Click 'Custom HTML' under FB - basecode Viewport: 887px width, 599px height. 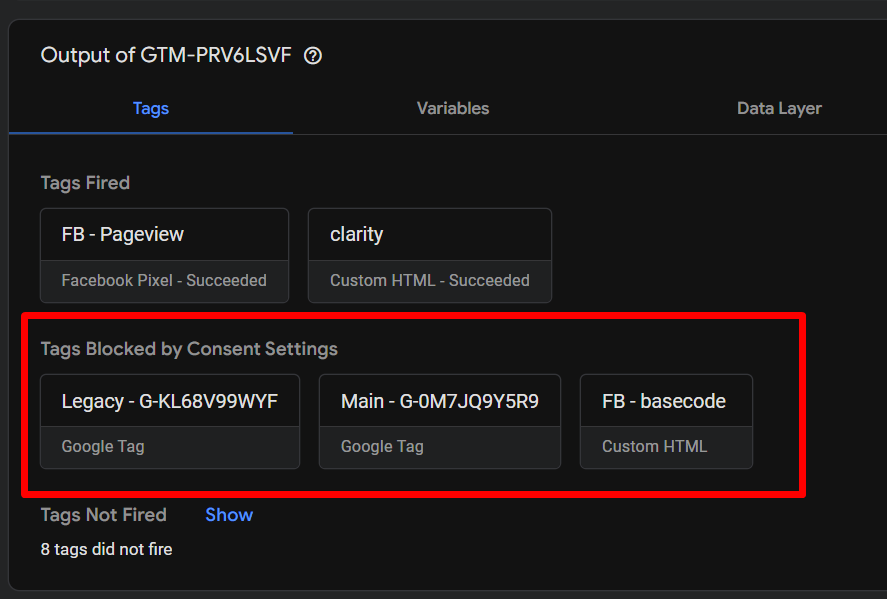pyautogui.click(x=655, y=447)
